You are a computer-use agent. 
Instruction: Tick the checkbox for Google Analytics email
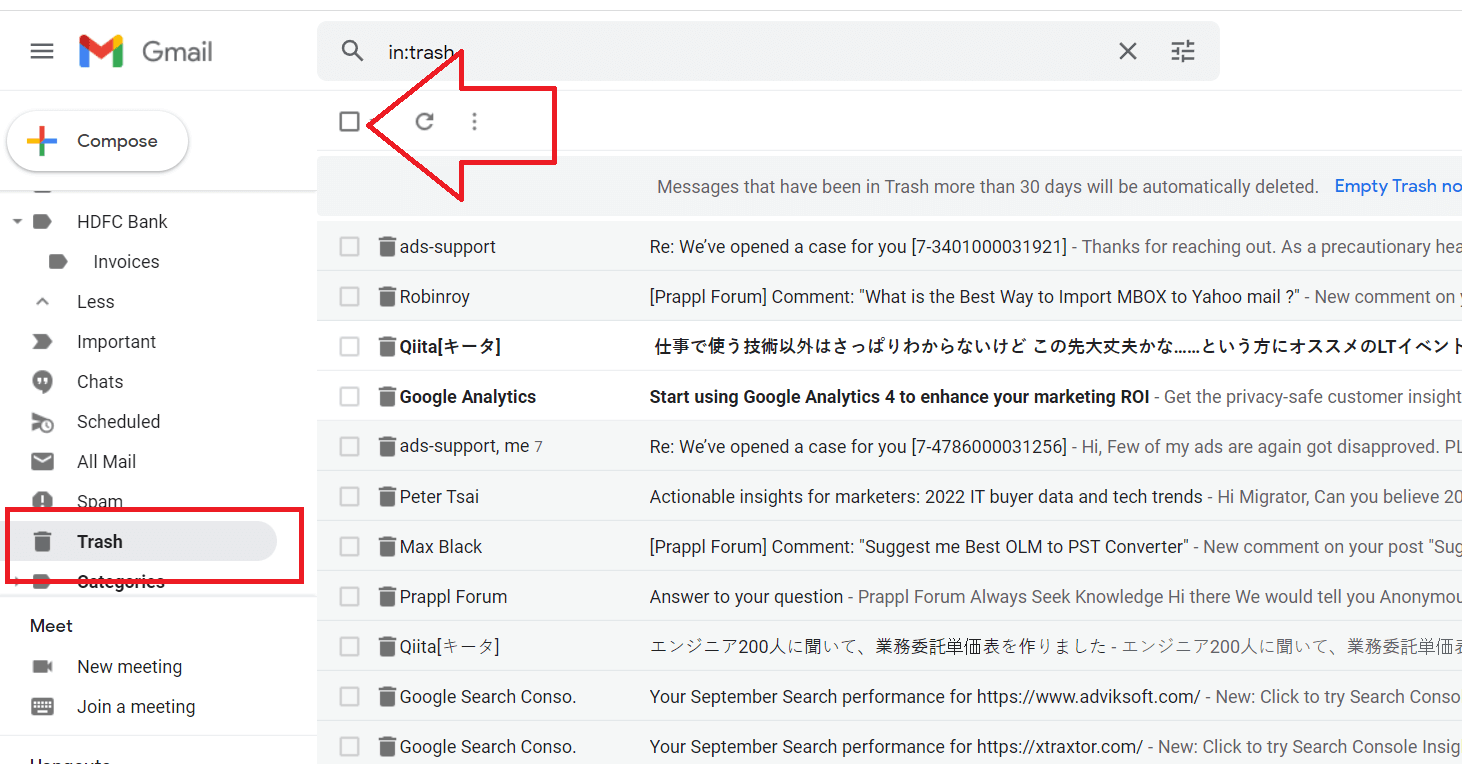click(349, 396)
